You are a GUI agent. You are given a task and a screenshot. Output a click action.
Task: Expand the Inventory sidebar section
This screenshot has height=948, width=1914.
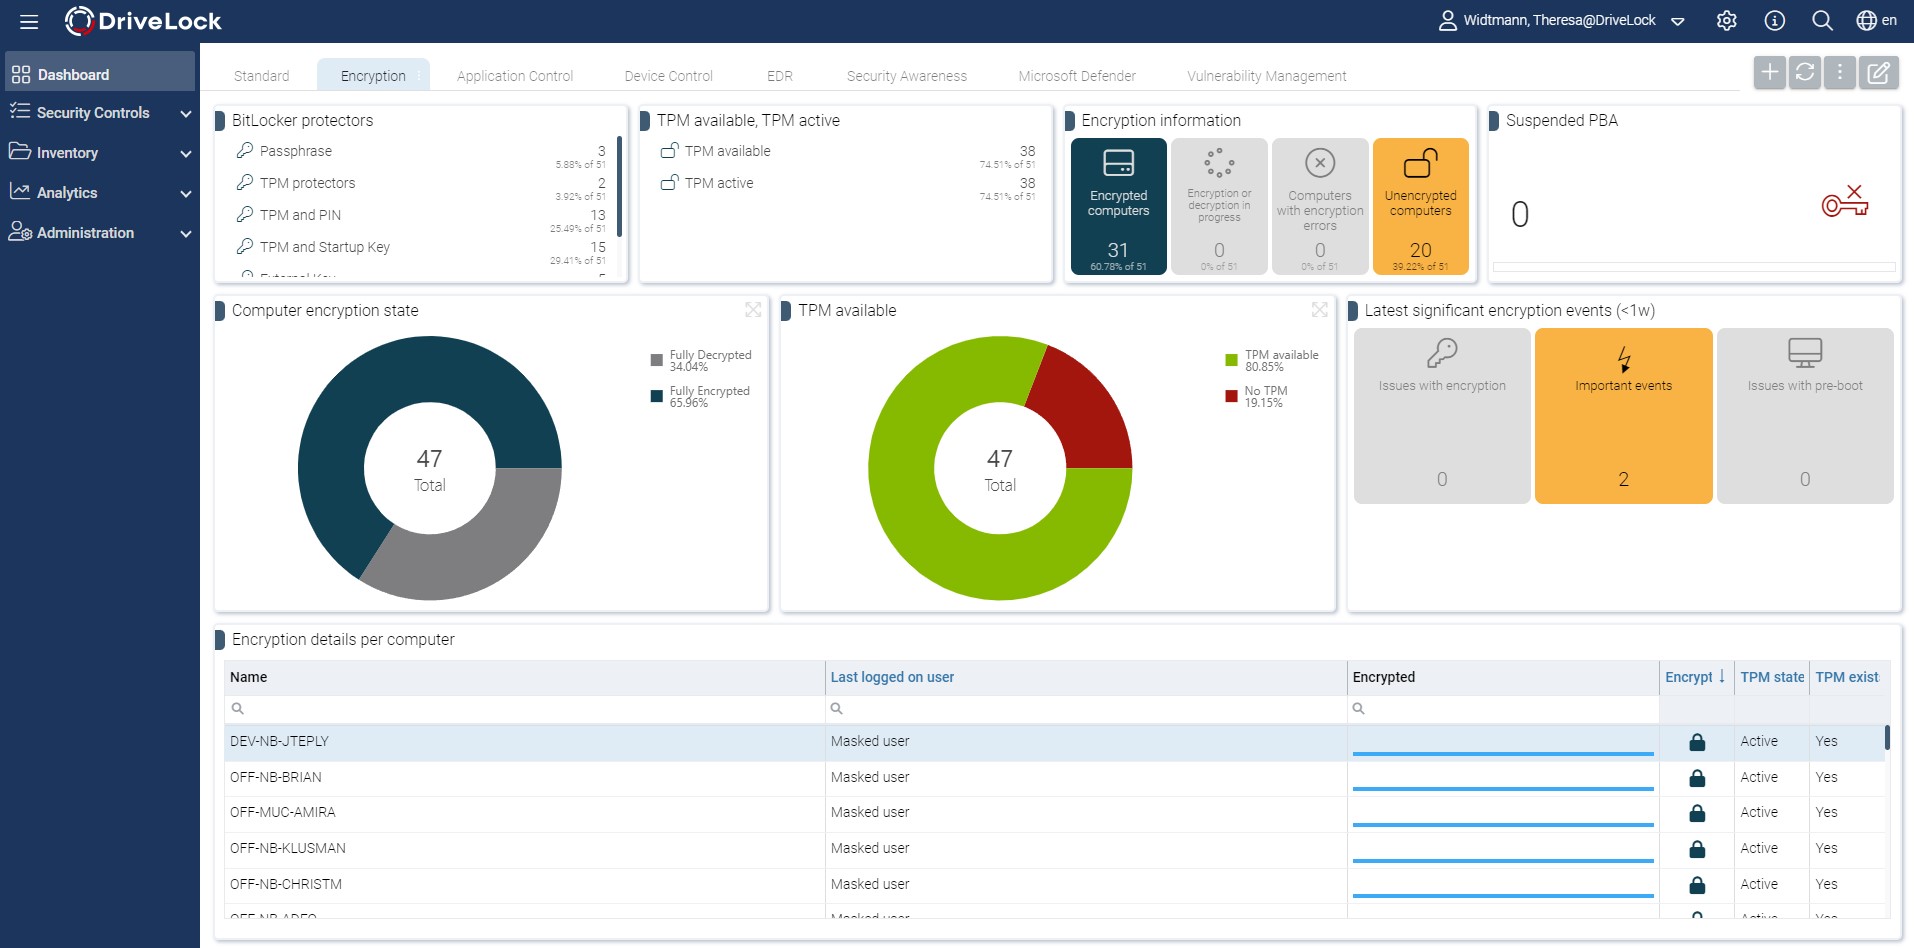[x=185, y=154]
